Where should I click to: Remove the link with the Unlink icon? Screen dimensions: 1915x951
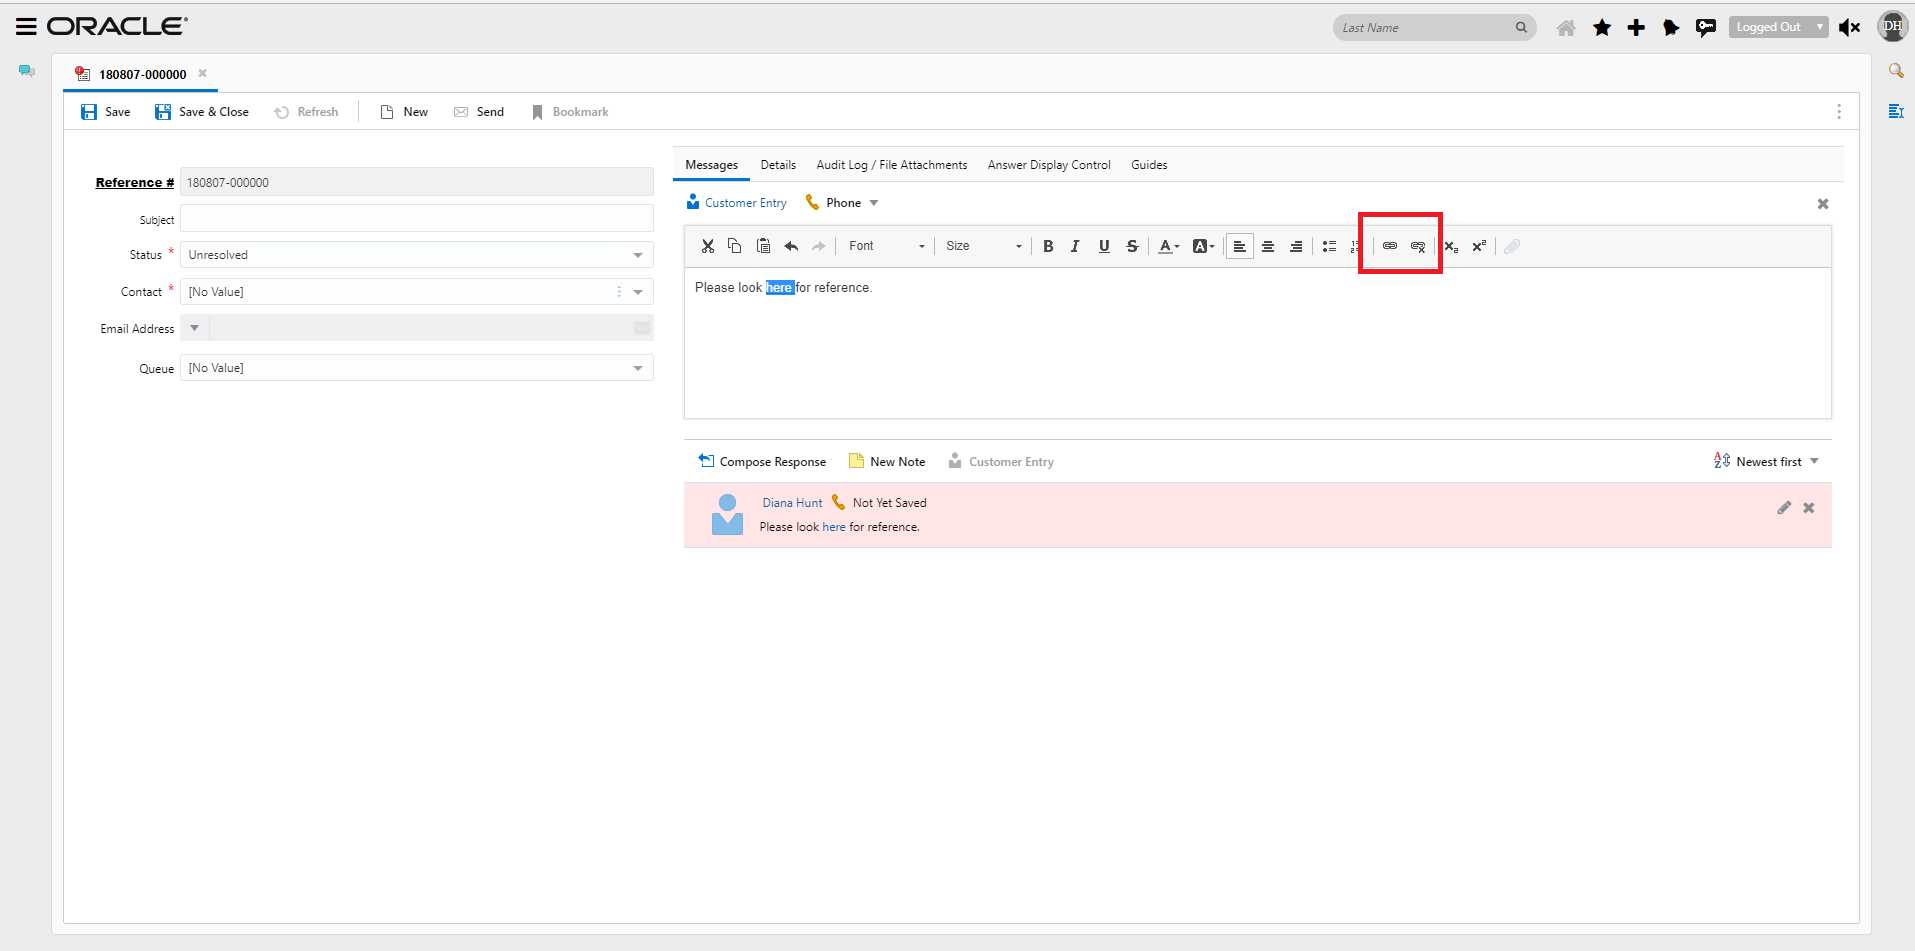pos(1419,246)
